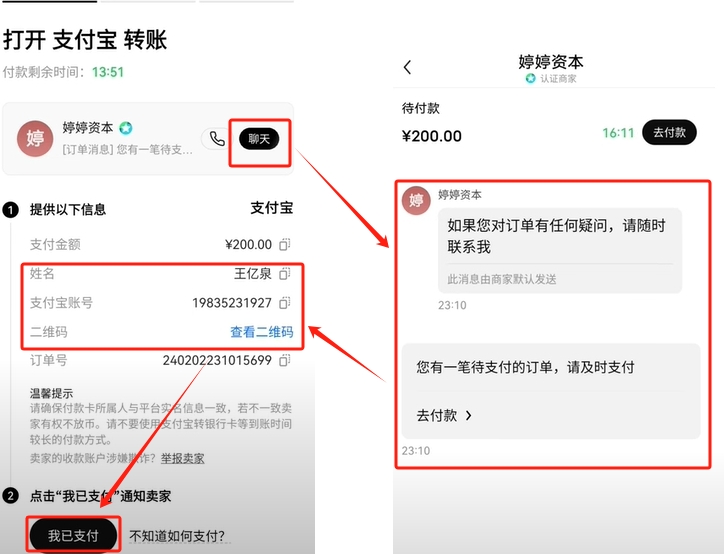Tap the phone call icon beside 婷婷资本

click(x=217, y=139)
